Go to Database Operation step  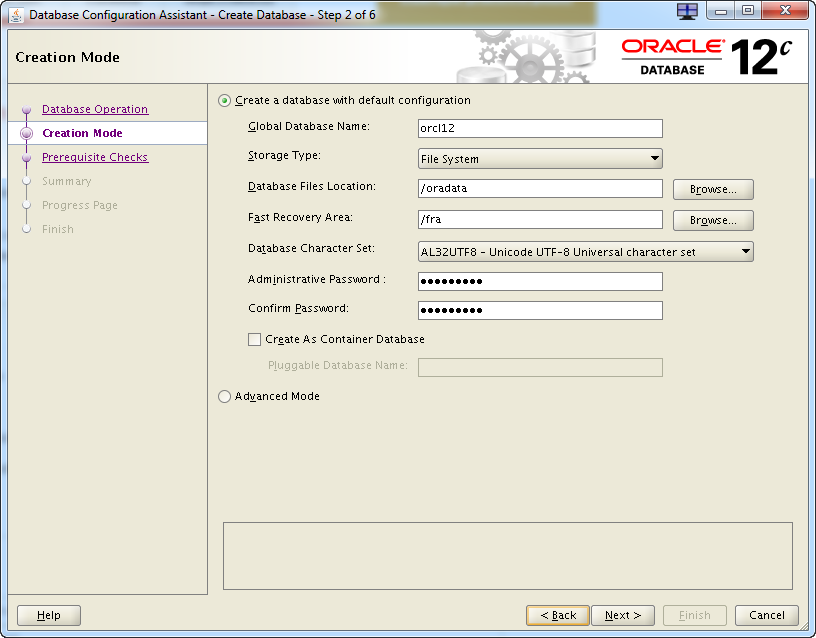(95, 109)
